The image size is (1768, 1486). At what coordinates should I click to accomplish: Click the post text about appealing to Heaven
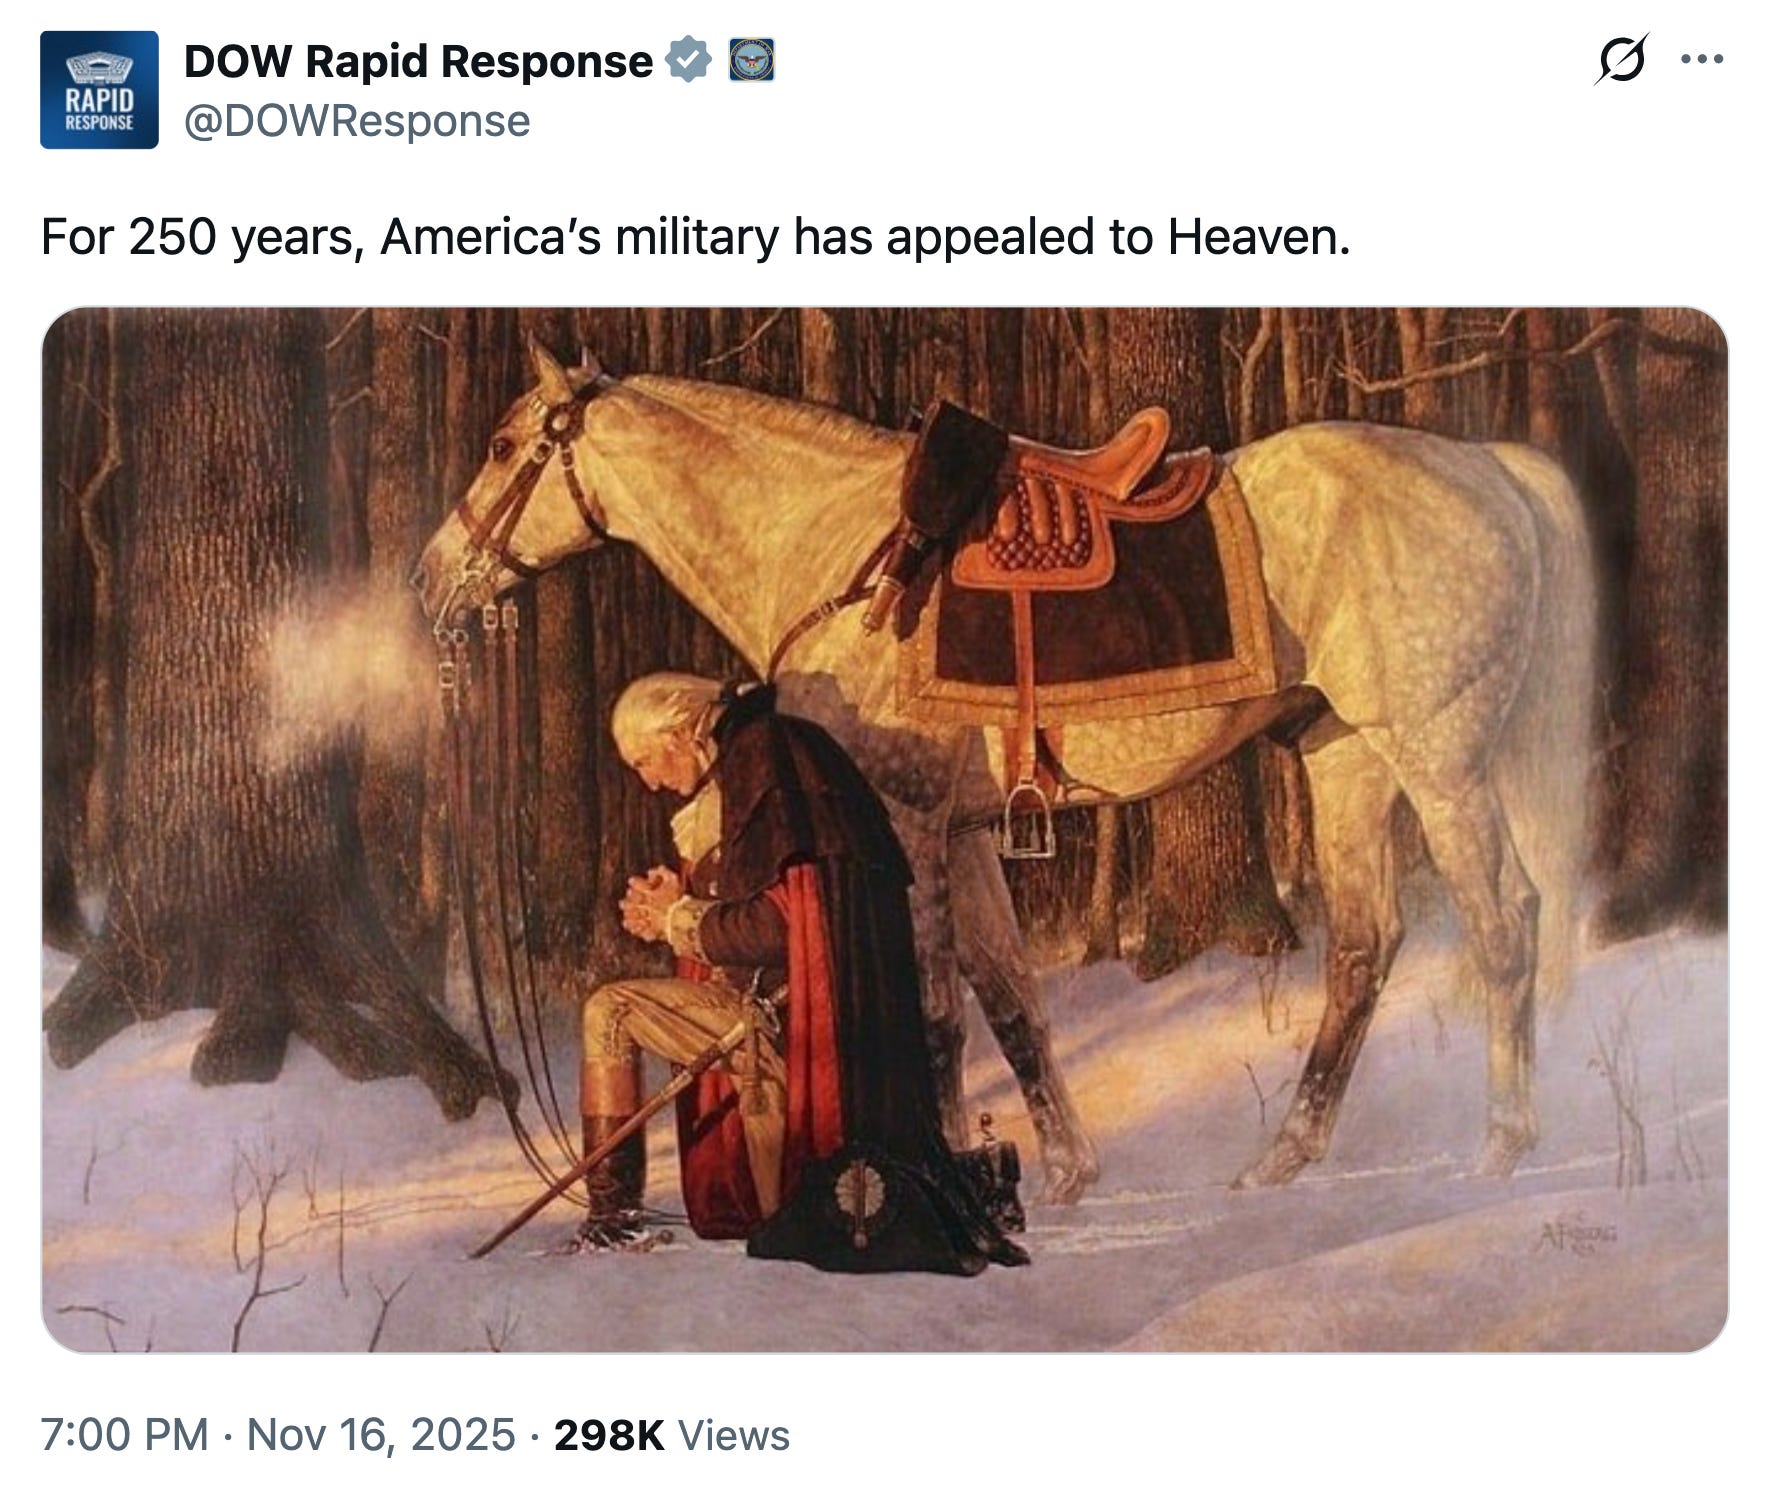pyautogui.click(x=695, y=237)
